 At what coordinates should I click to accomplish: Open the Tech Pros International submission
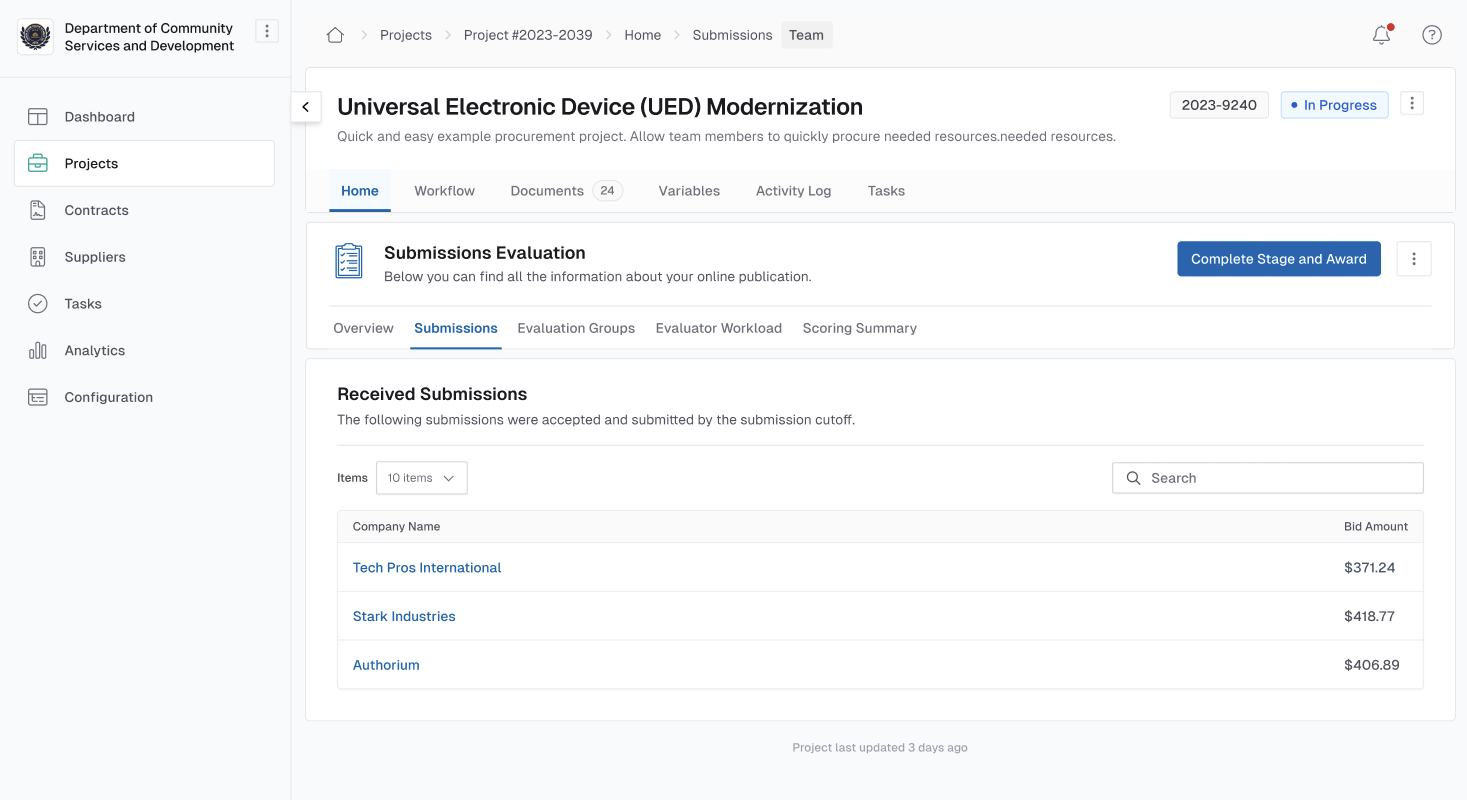click(x=427, y=568)
